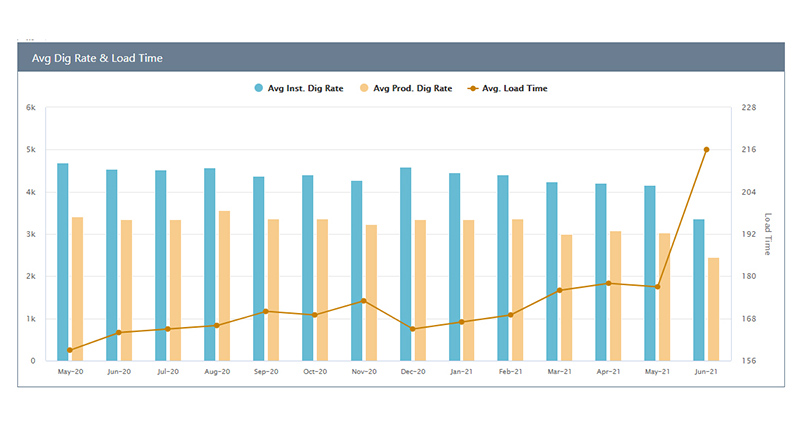Click the Sep-20 x-axis label
Viewport: 800px width, 437px height.
click(x=266, y=371)
